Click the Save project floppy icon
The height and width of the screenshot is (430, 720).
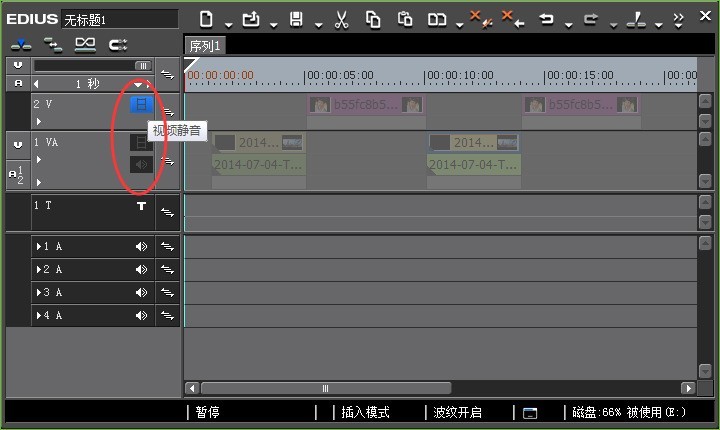pyautogui.click(x=296, y=19)
